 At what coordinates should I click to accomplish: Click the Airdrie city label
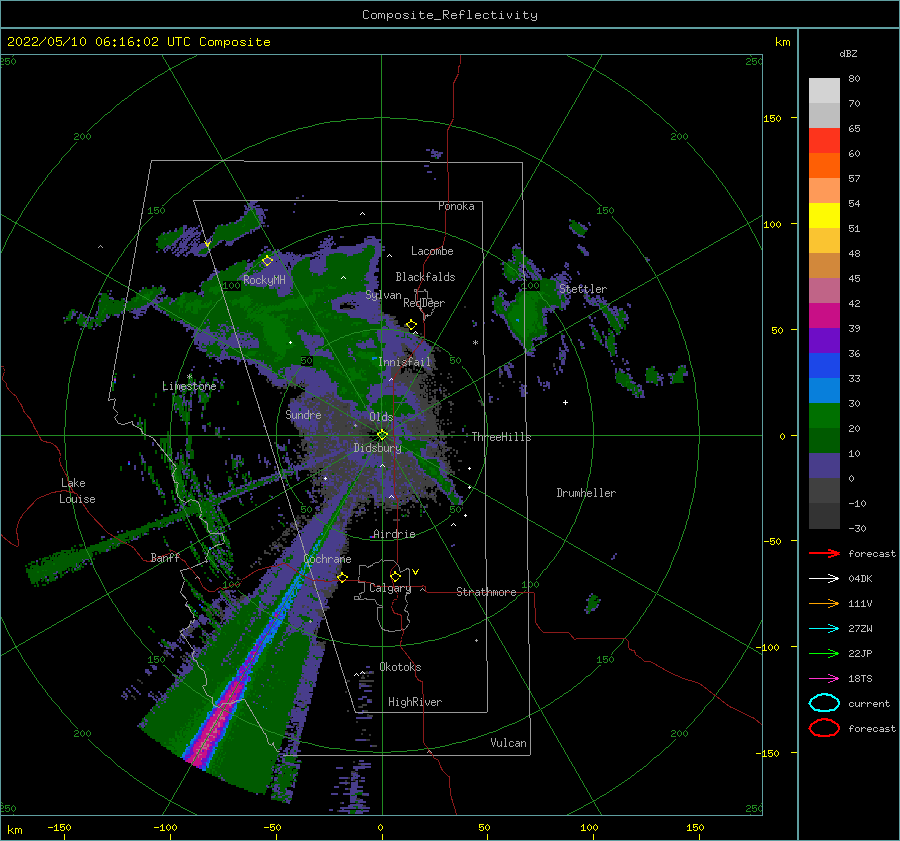tap(394, 534)
